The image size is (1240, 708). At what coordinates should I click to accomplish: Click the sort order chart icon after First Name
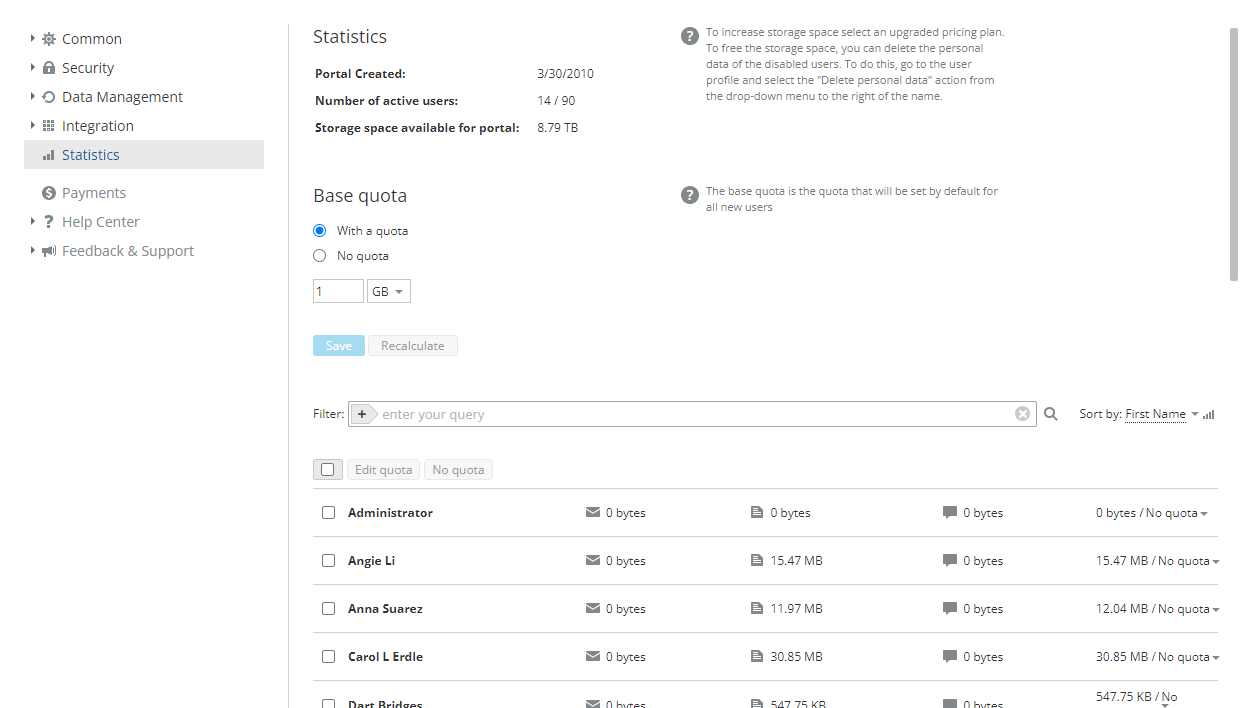click(1207, 413)
